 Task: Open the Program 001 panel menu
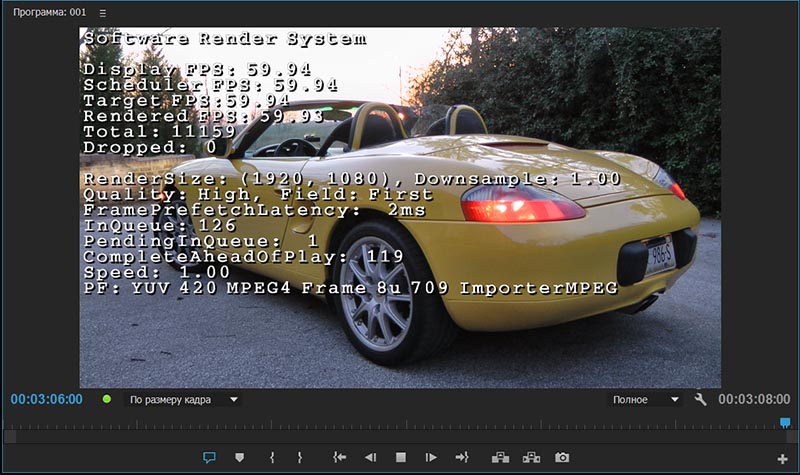pyautogui.click(x=103, y=14)
